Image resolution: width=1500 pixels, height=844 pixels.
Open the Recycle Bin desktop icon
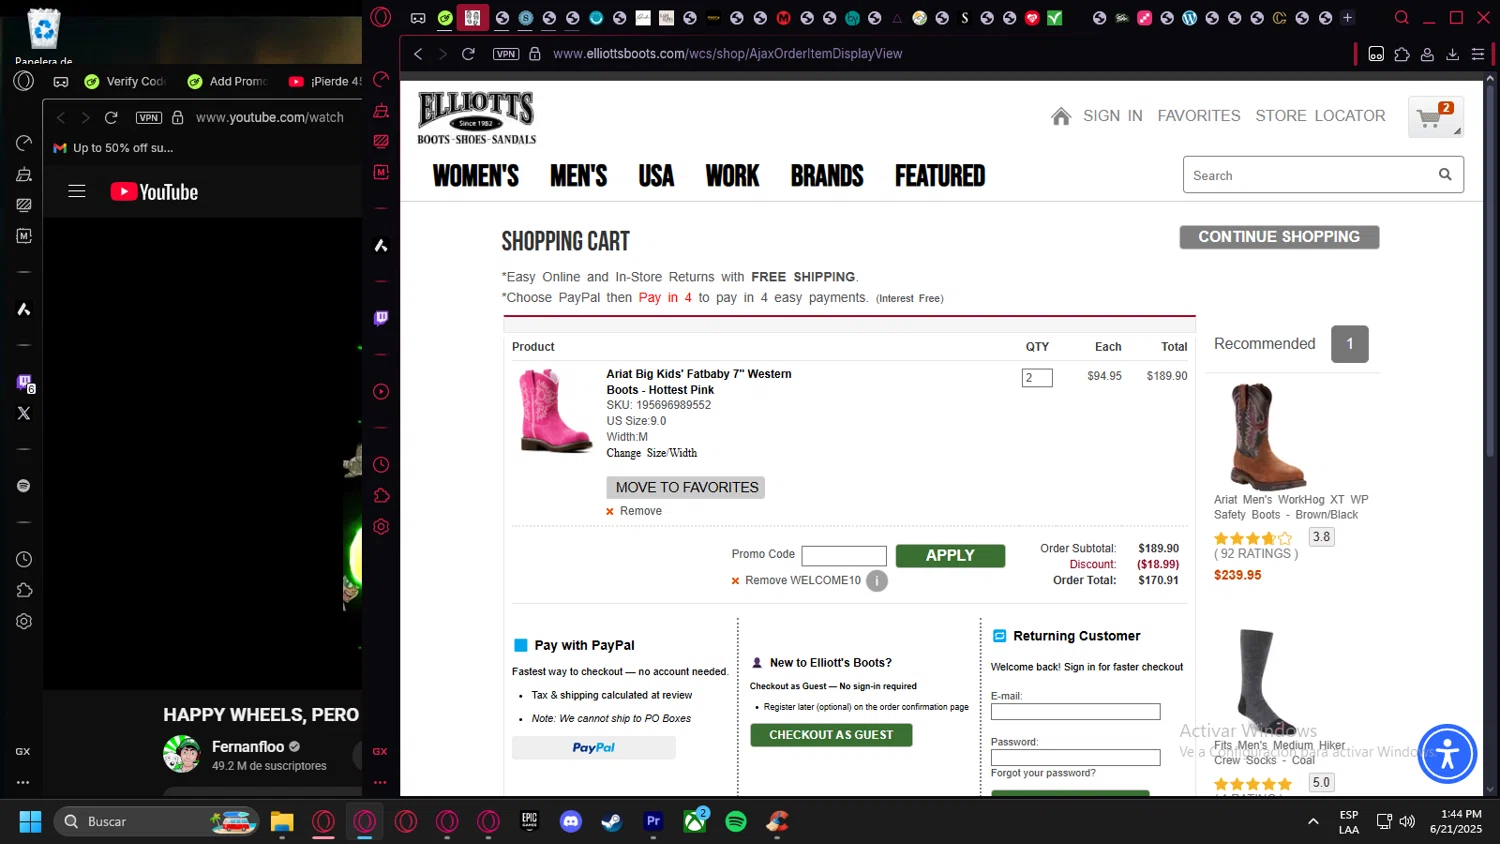point(44,35)
